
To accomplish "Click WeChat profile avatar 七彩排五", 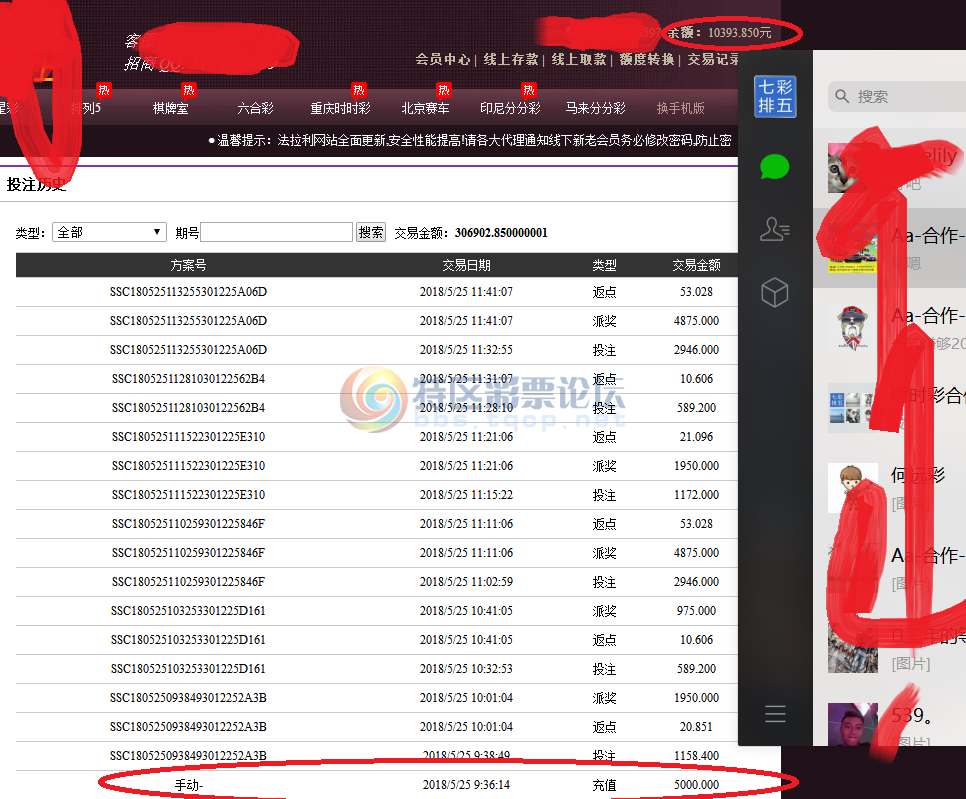I will pyautogui.click(x=775, y=96).
